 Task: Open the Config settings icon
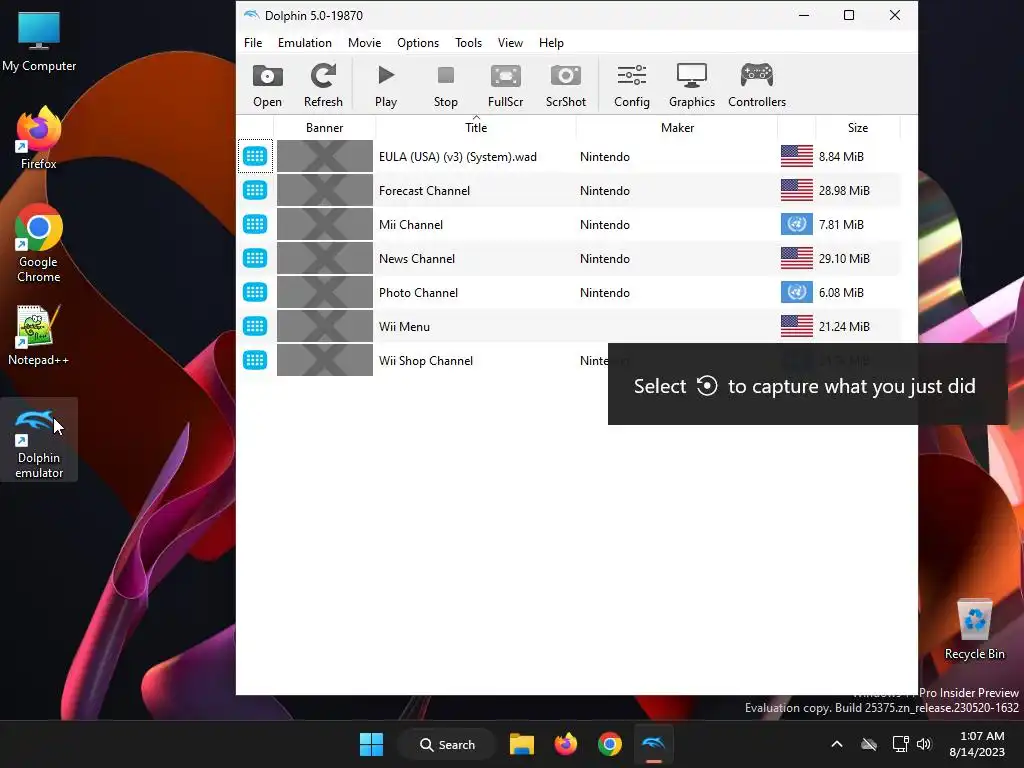click(632, 86)
